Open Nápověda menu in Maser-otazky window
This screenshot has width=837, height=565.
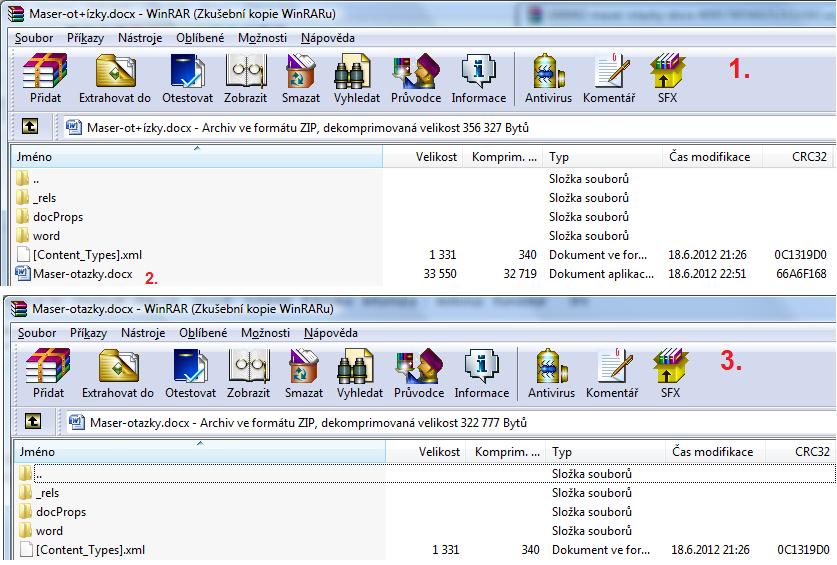click(x=331, y=333)
